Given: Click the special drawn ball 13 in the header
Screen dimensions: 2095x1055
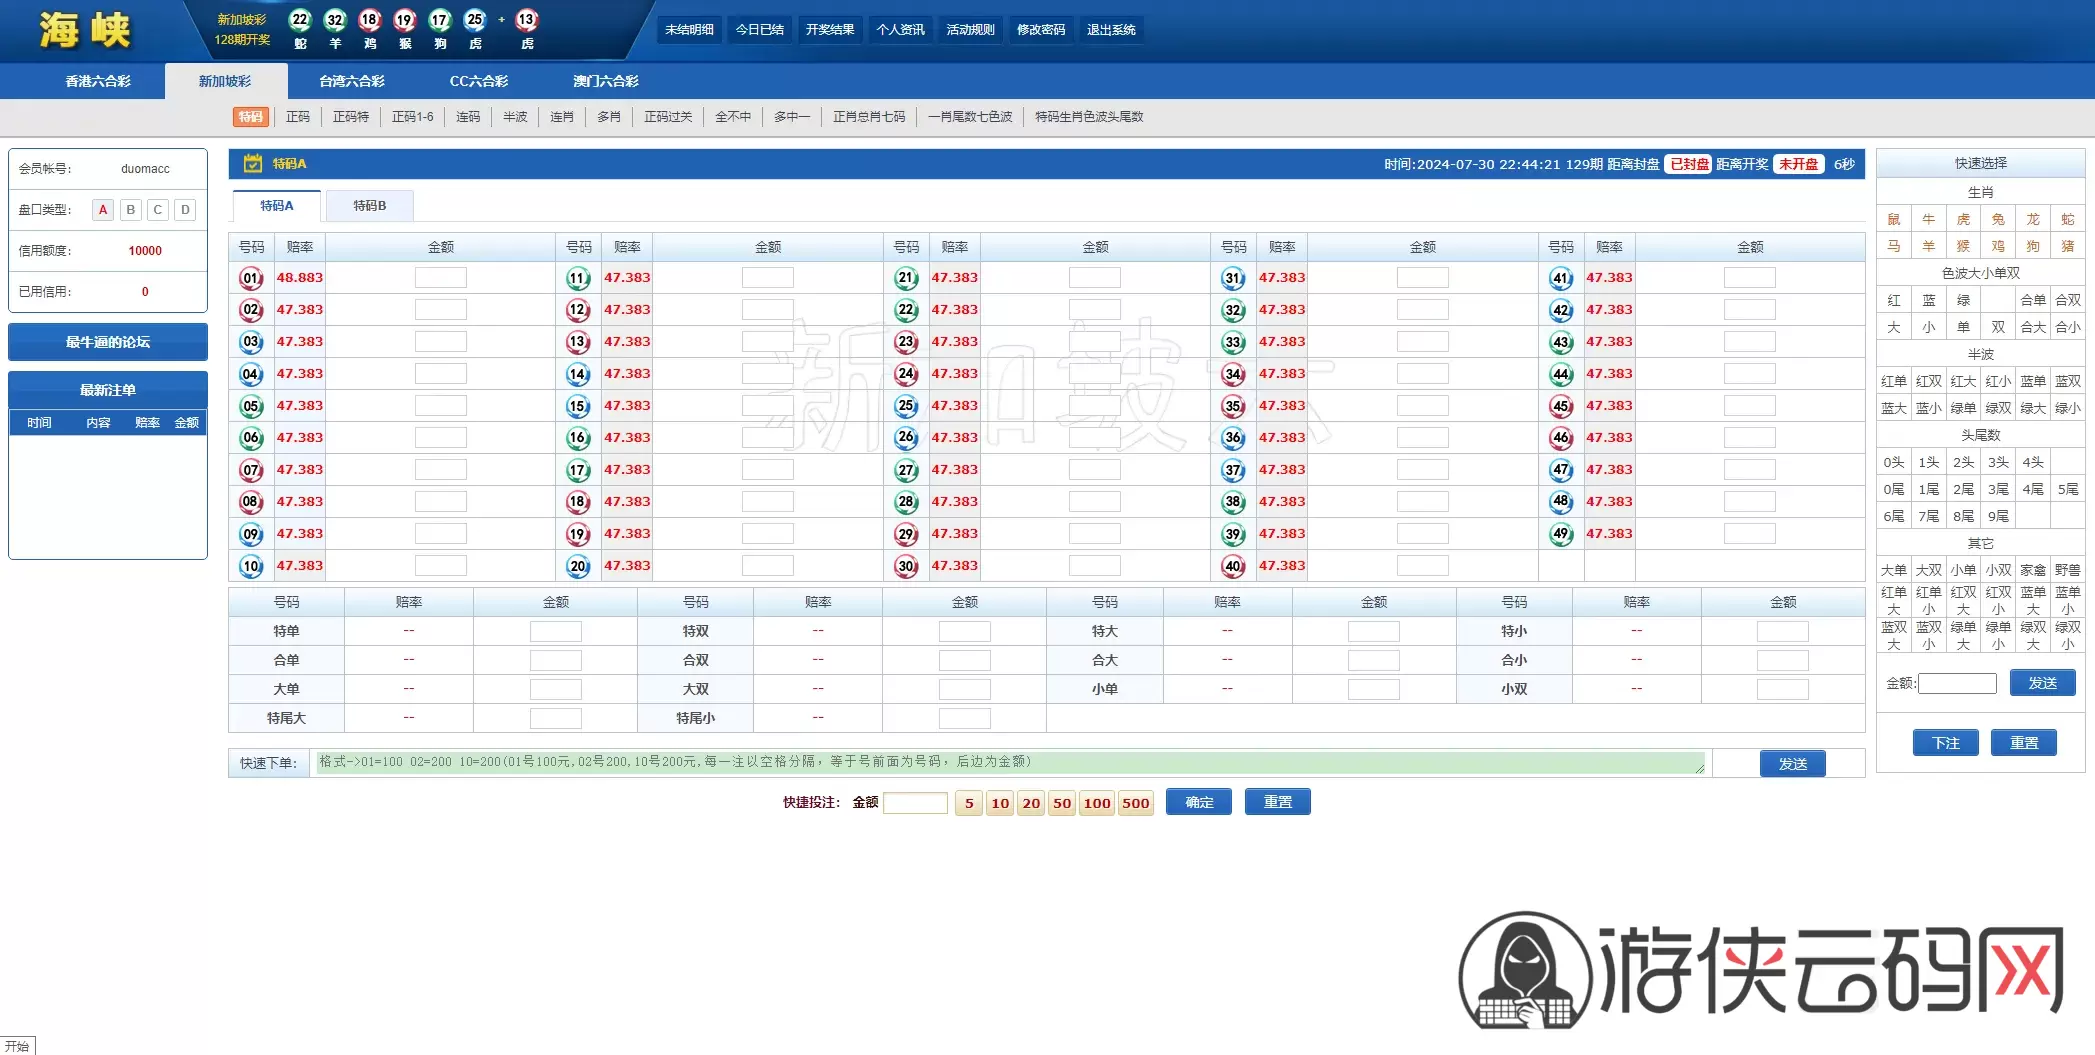Looking at the screenshot, I should pyautogui.click(x=527, y=20).
